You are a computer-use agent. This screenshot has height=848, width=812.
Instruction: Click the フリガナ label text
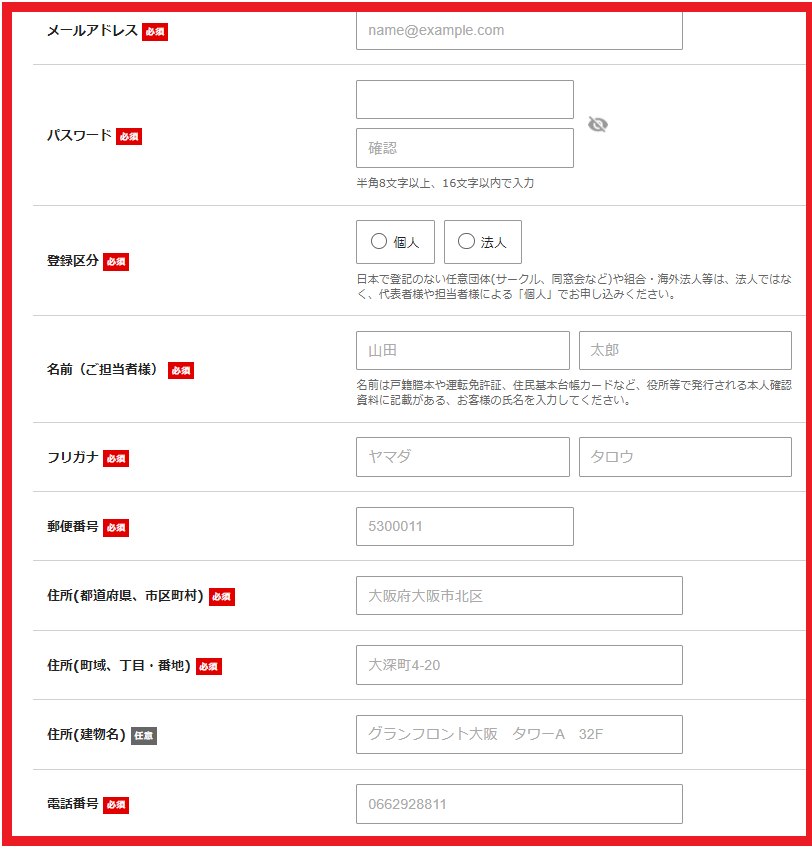pos(73,458)
